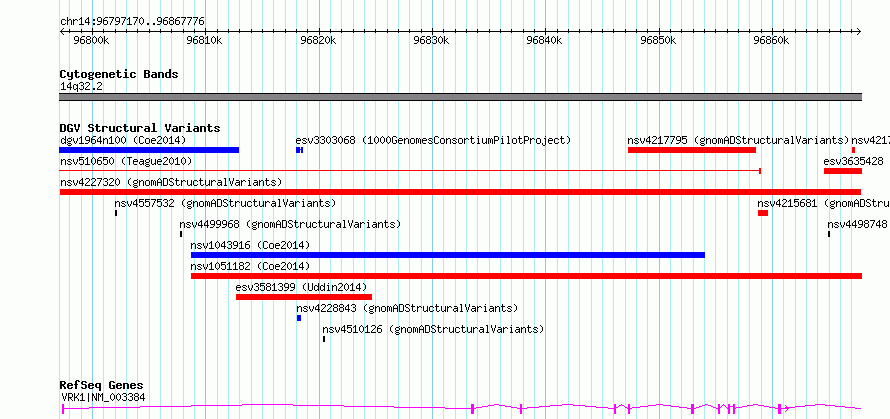This screenshot has width=890, height=419.
Task: Open nsv4227320 (gnomADStructuralVariants) label
Action: (171, 182)
